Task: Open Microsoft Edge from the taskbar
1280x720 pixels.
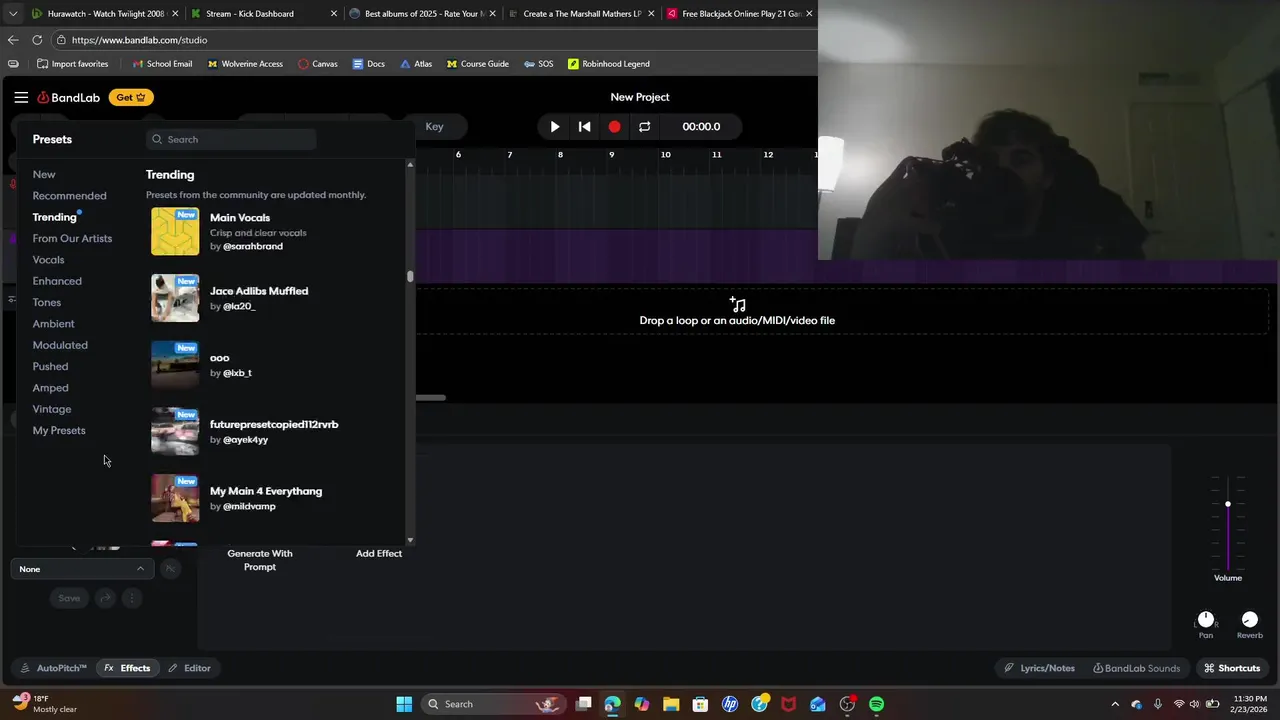Action: [613, 704]
